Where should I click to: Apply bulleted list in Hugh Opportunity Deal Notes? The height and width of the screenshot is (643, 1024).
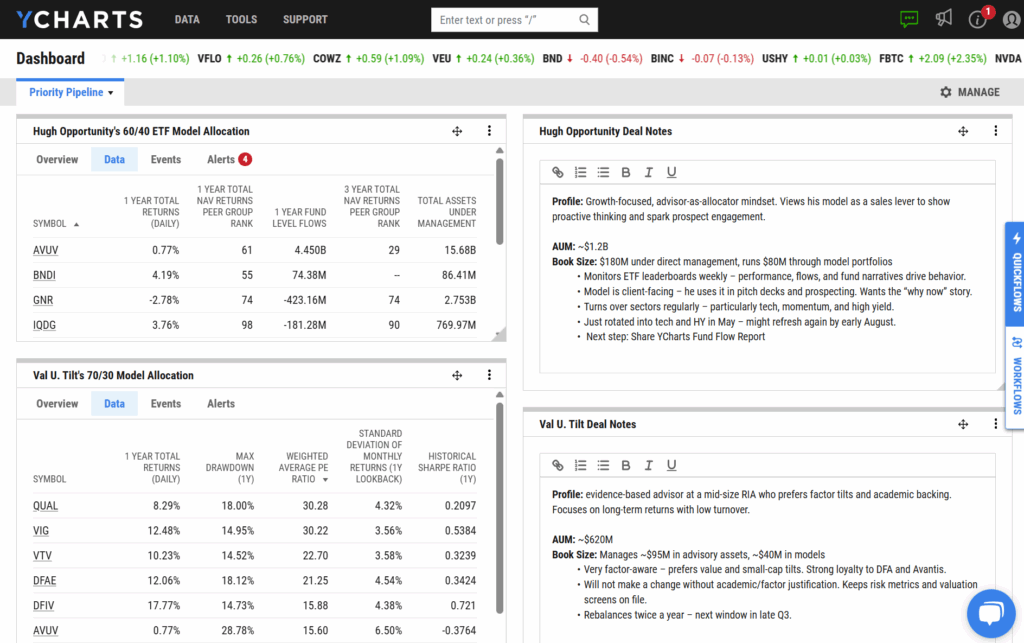pos(603,172)
